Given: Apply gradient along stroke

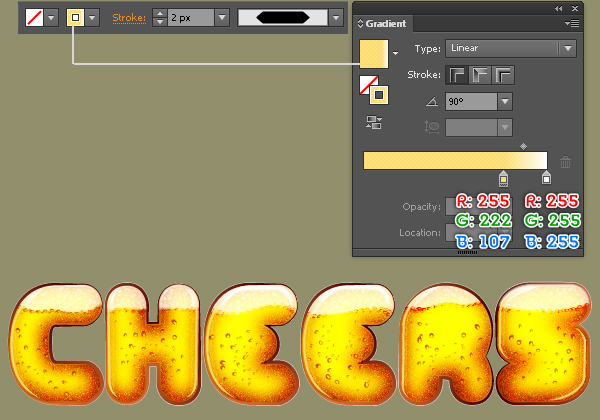Looking at the screenshot, I should pyautogui.click(x=480, y=75).
